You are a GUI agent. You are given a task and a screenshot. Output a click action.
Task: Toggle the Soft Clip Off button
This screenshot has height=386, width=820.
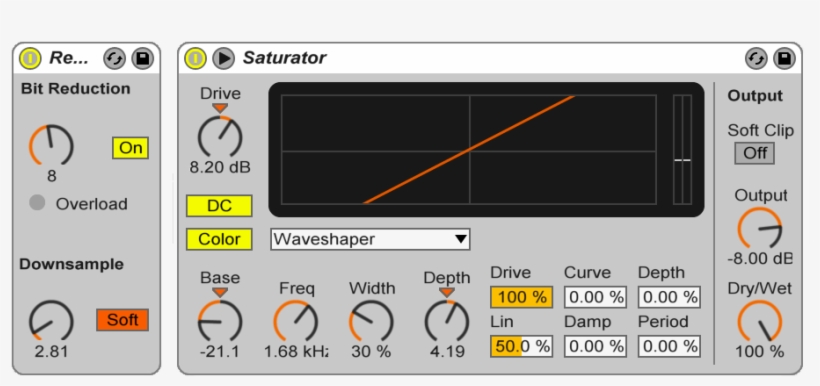pos(755,153)
